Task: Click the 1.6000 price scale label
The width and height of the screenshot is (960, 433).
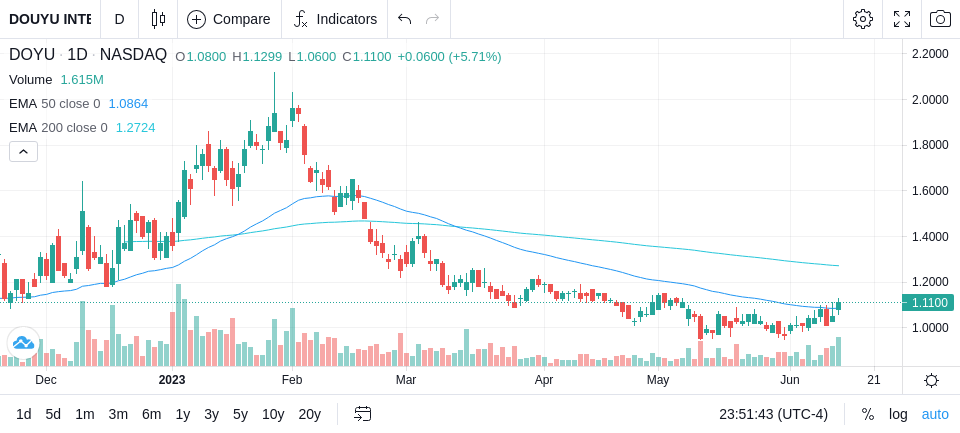Action: [929, 190]
